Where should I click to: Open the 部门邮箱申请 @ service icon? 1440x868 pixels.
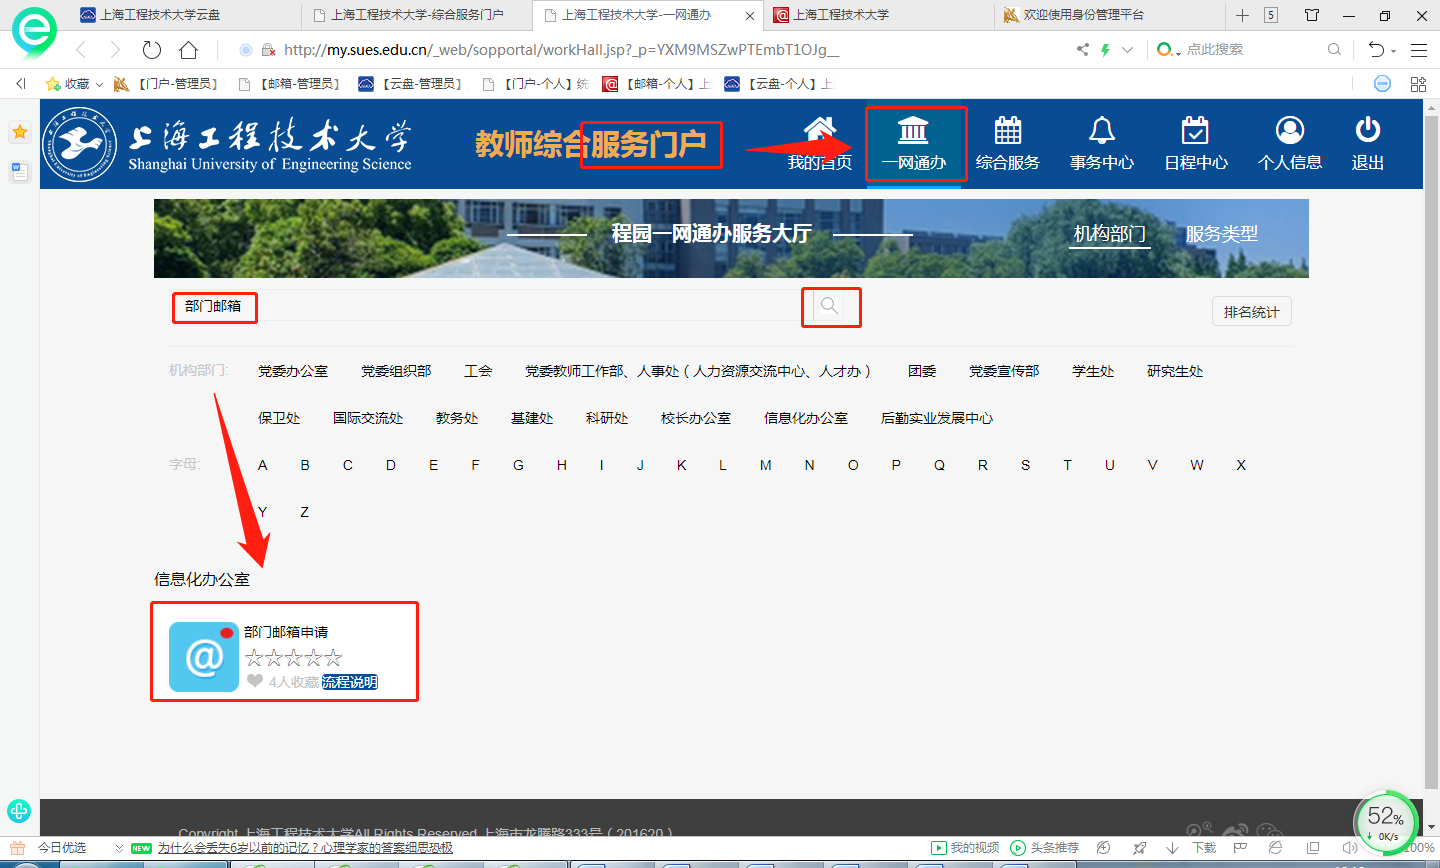(x=204, y=657)
